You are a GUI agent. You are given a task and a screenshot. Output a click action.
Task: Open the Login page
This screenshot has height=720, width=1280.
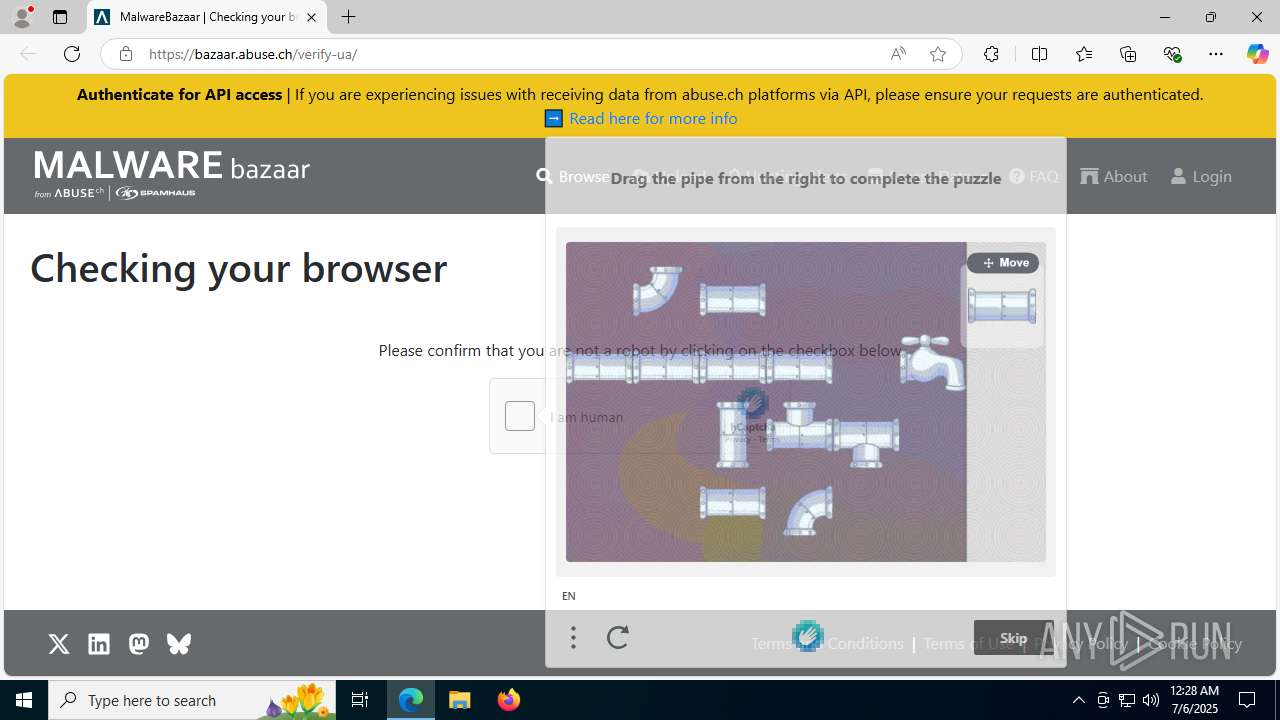[1201, 176]
